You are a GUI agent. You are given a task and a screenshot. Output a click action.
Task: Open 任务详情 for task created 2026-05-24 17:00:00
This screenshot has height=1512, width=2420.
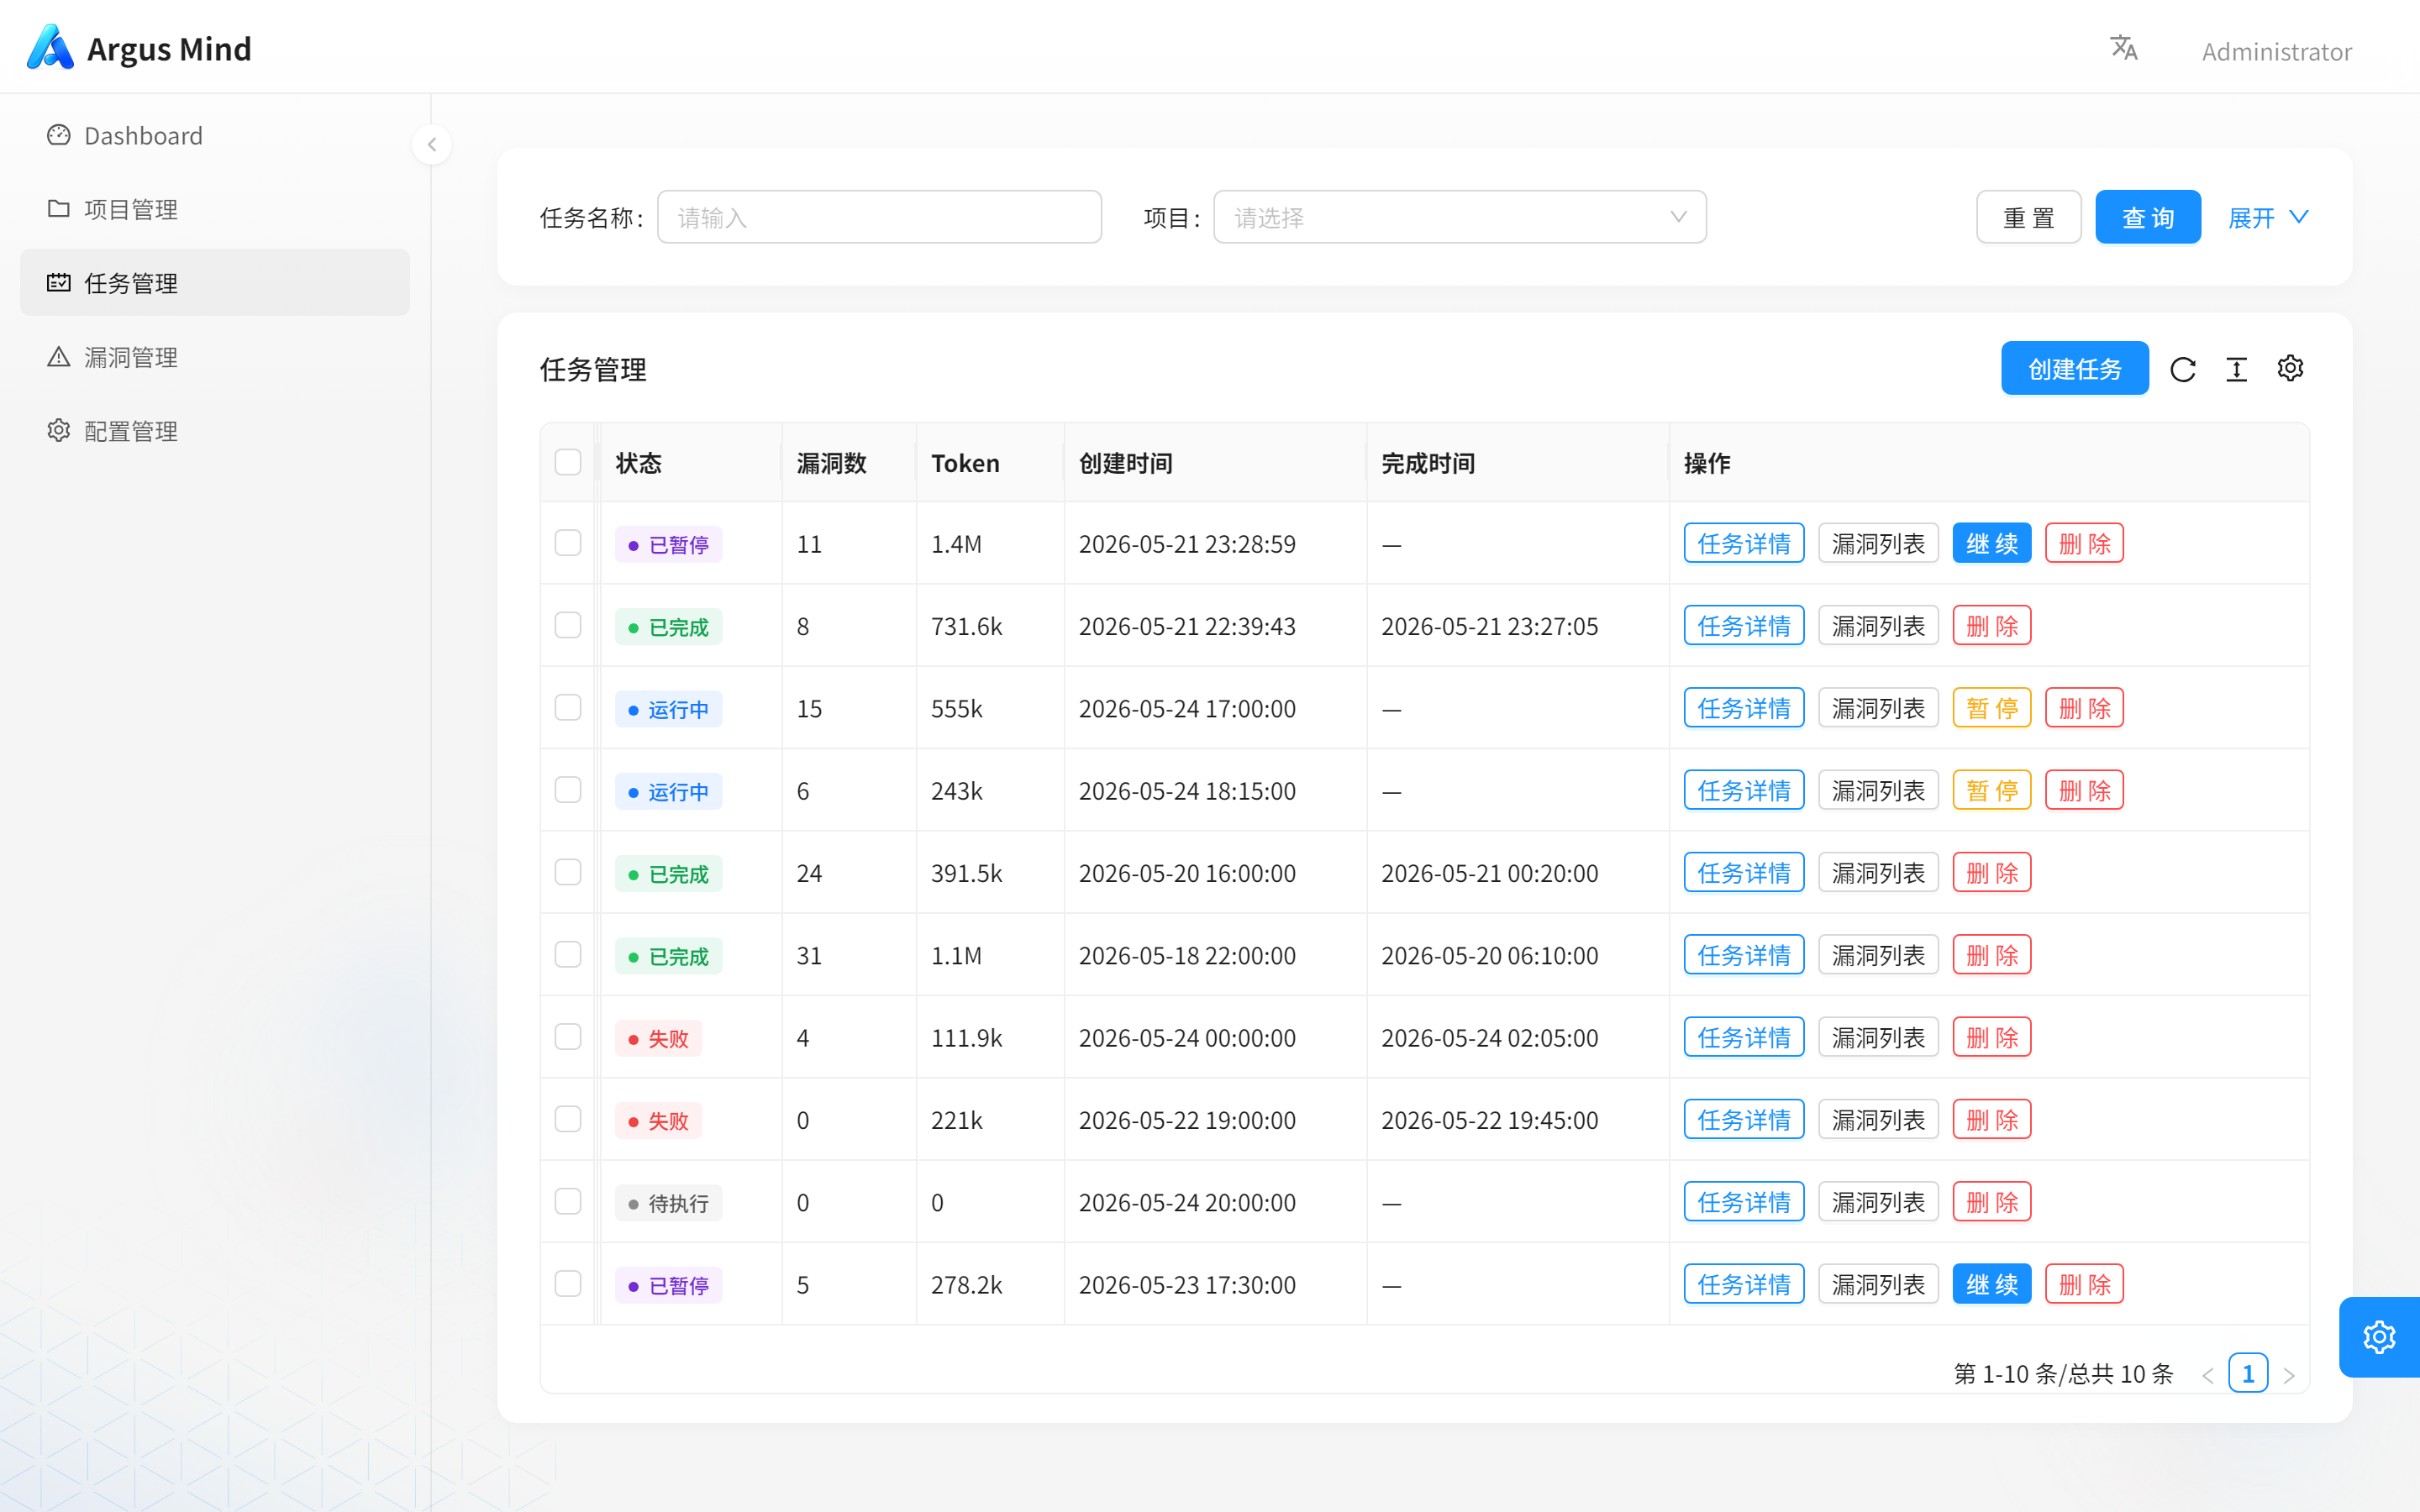coord(1744,708)
